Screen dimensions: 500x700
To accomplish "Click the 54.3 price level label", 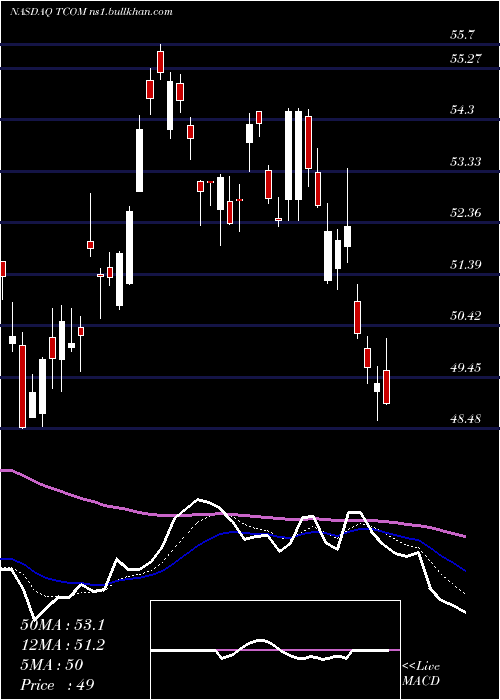I will click(x=463, y=109).
